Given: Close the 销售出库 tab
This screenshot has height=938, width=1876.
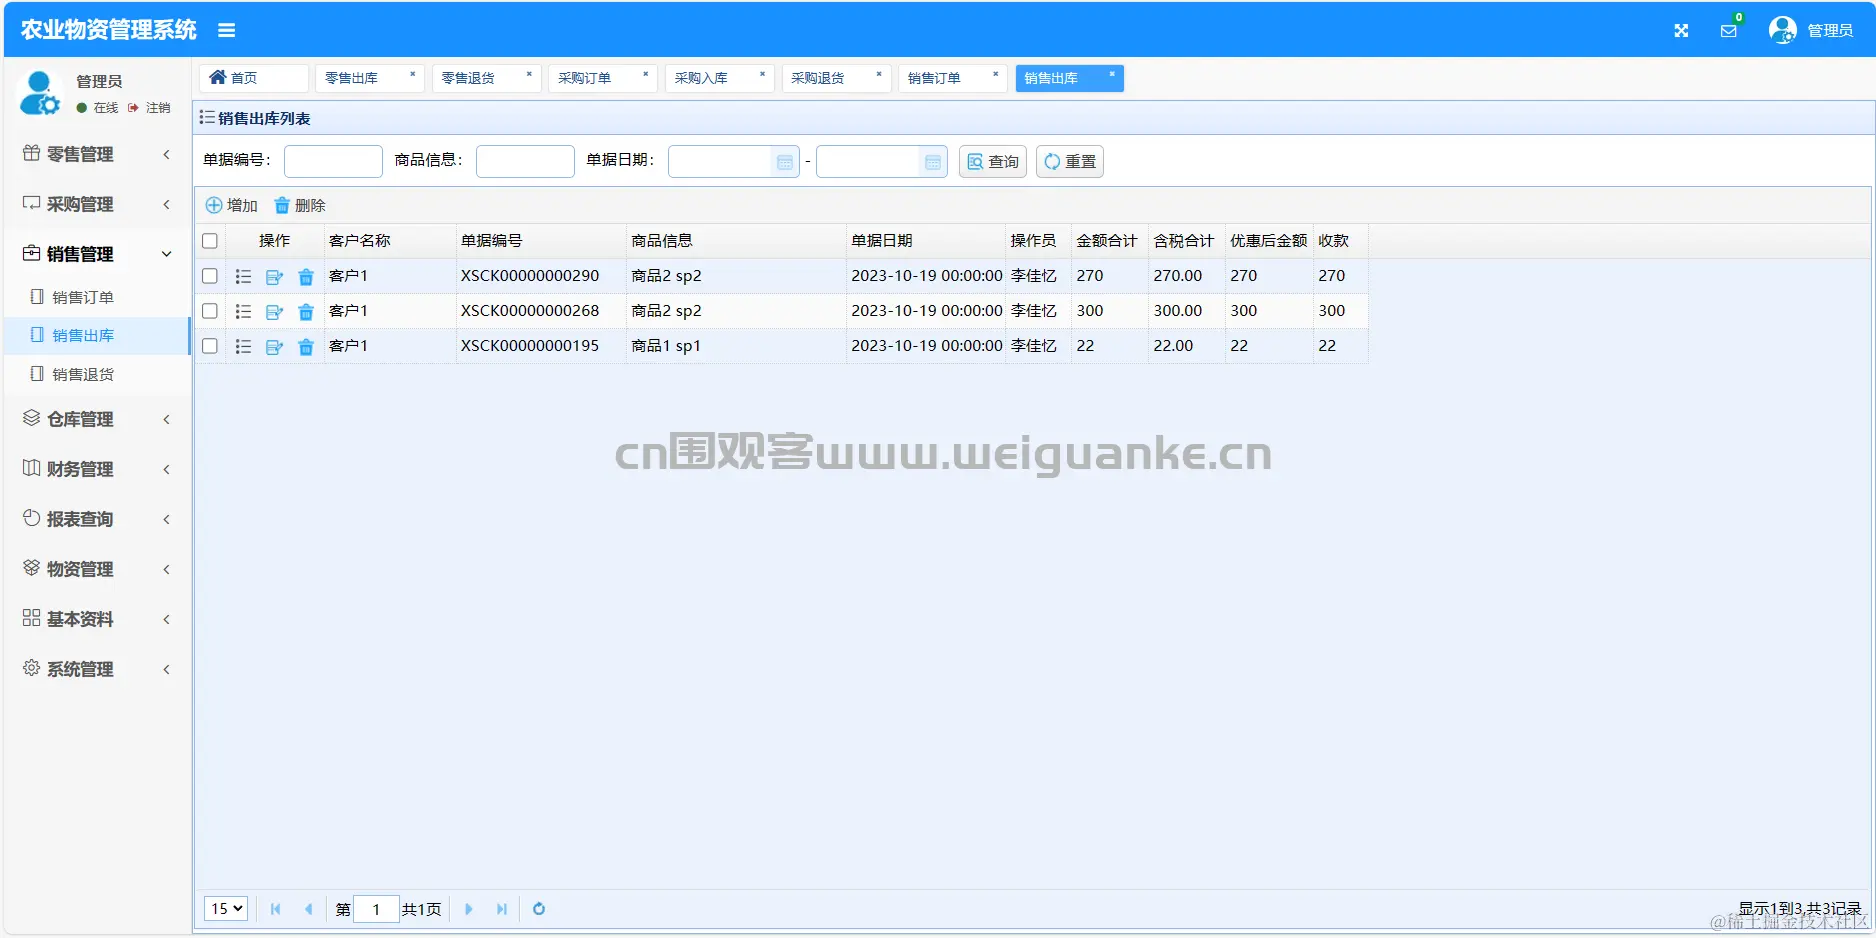Looking at the screenshot, I should coord(1111,74).
